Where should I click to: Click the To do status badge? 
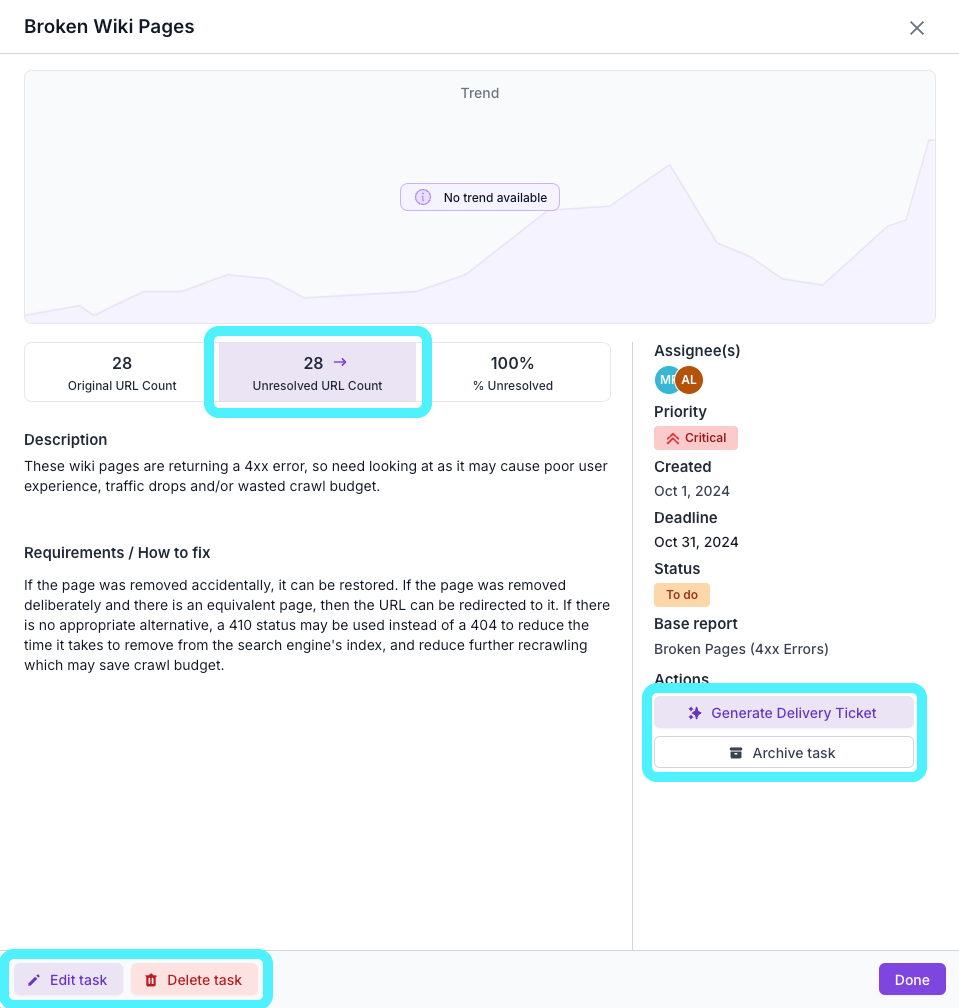(682, 595)
